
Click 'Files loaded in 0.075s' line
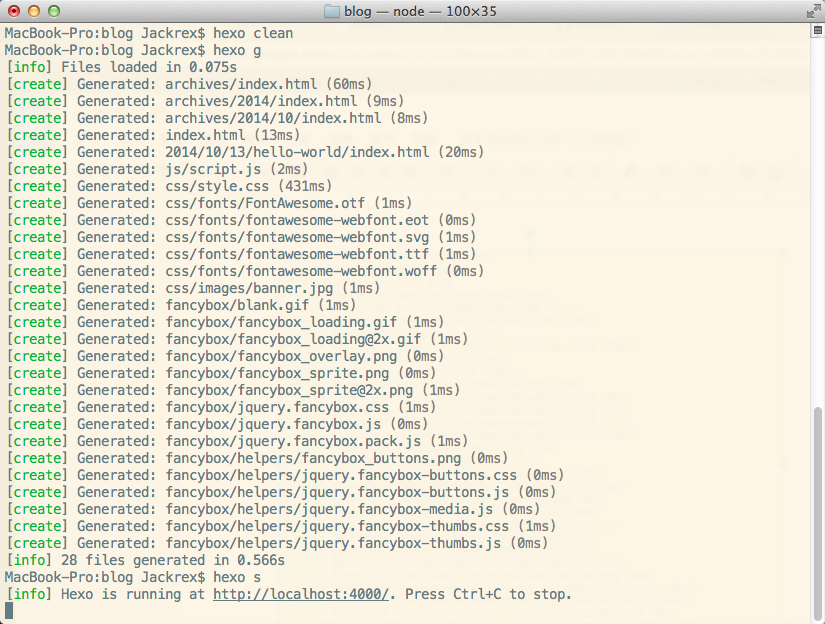pyautogui.click(x=149, y=67)
